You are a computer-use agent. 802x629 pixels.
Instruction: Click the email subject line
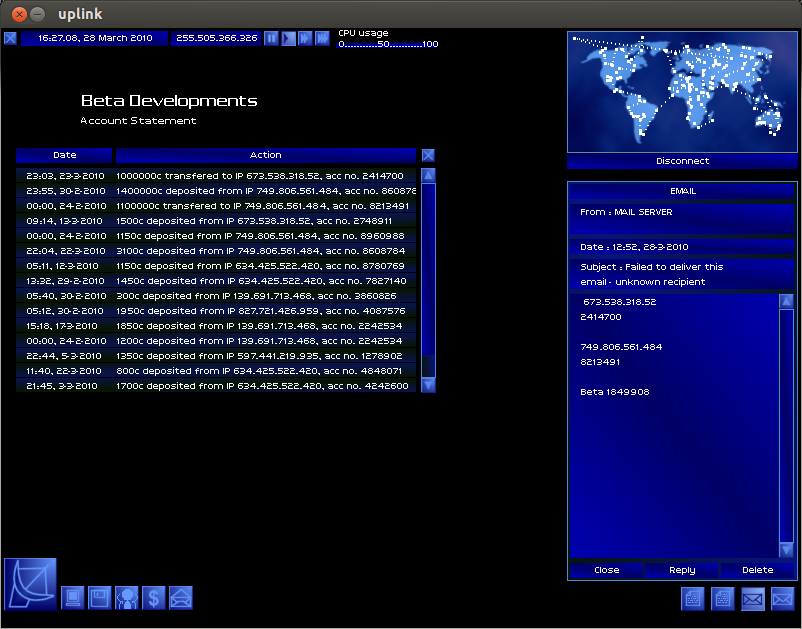click(682, 275)
